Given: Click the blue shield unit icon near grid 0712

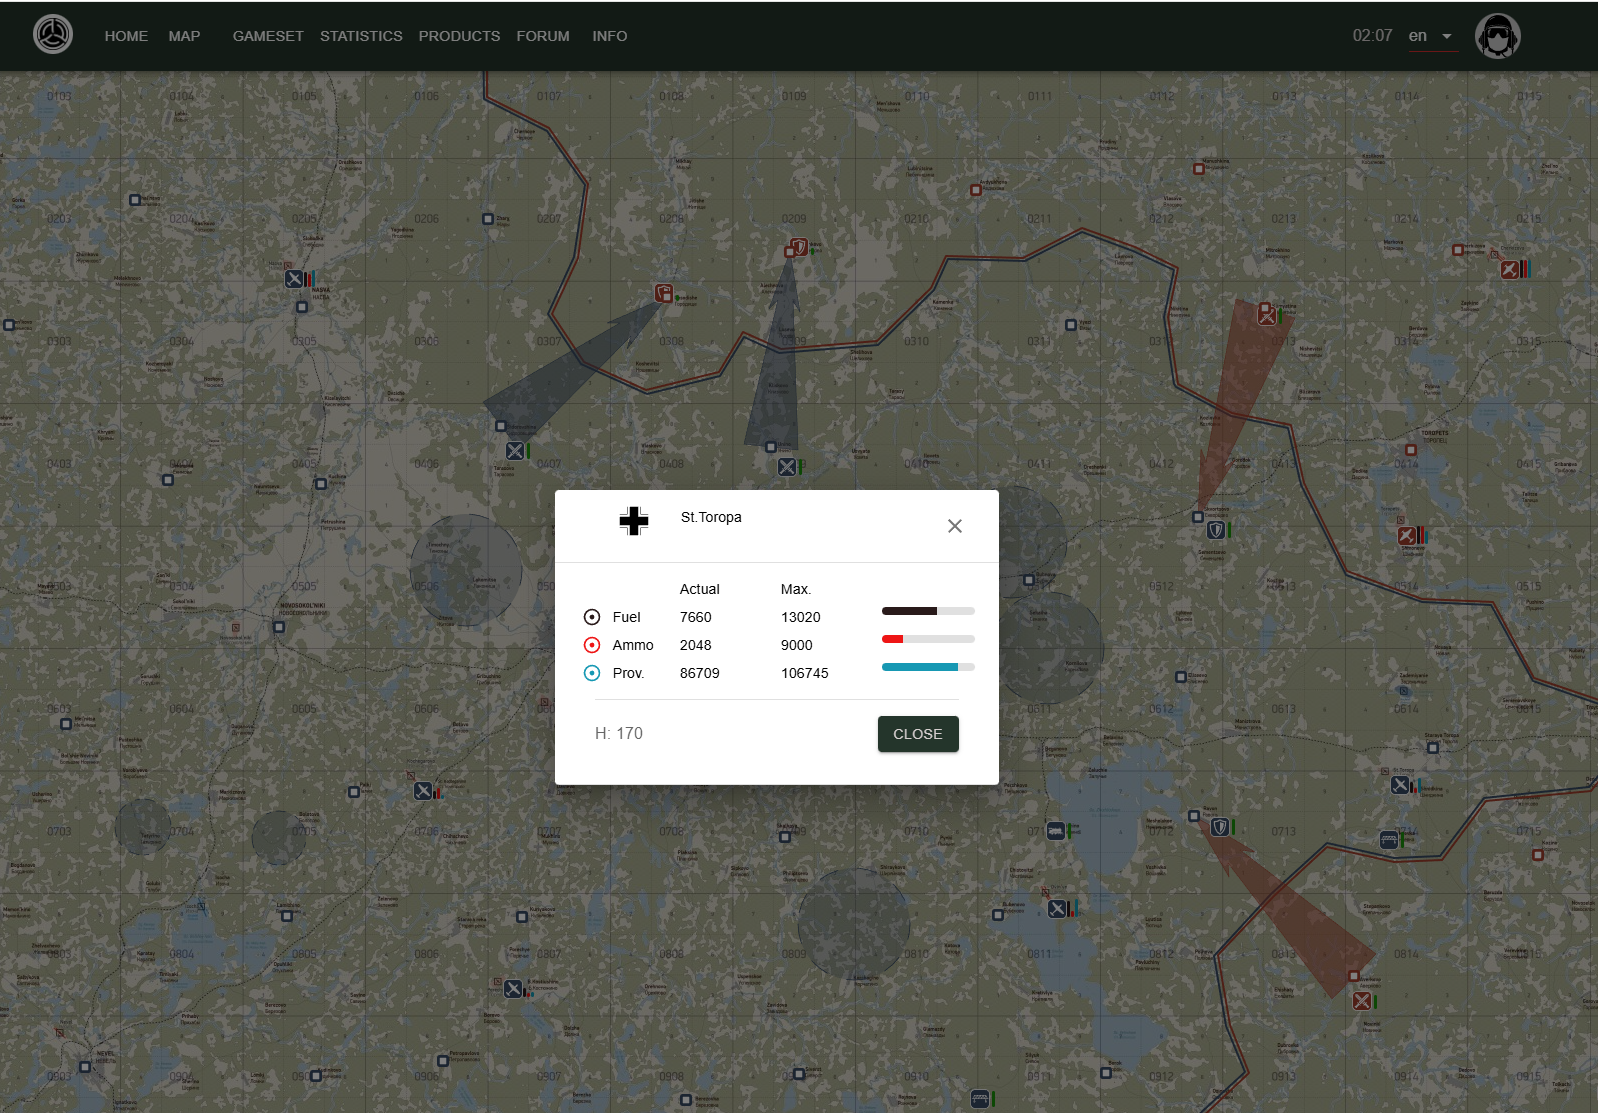Looking at the screenshot, I should click(1220, 827).
